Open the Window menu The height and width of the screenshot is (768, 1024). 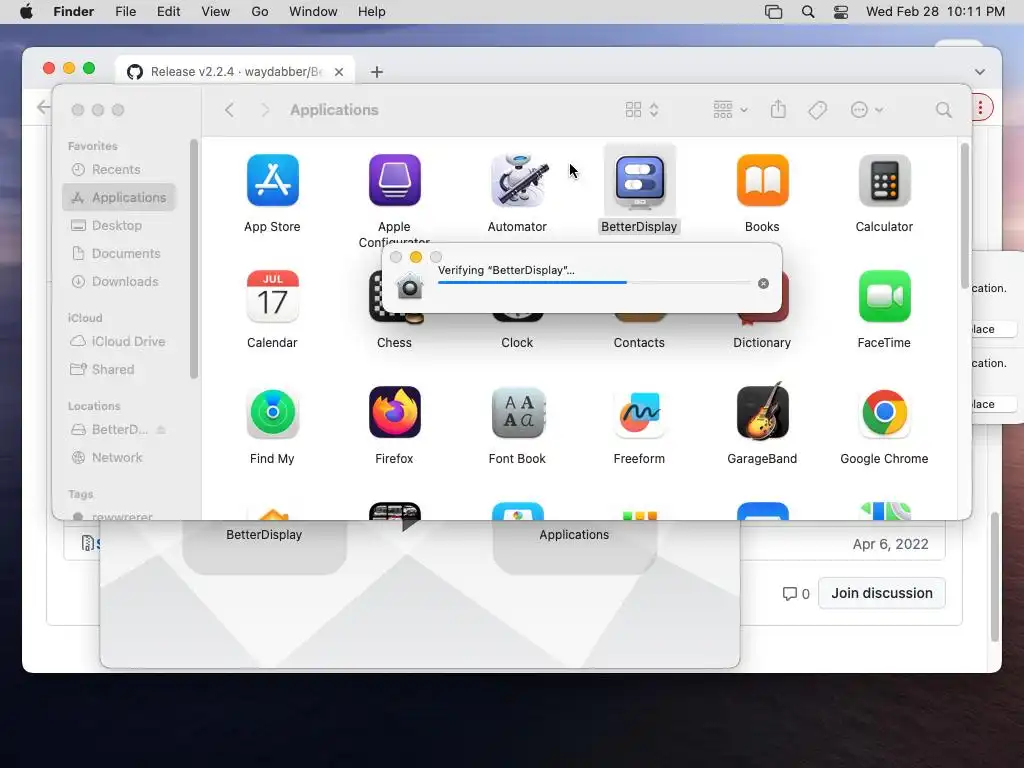(x=313, y=12)
